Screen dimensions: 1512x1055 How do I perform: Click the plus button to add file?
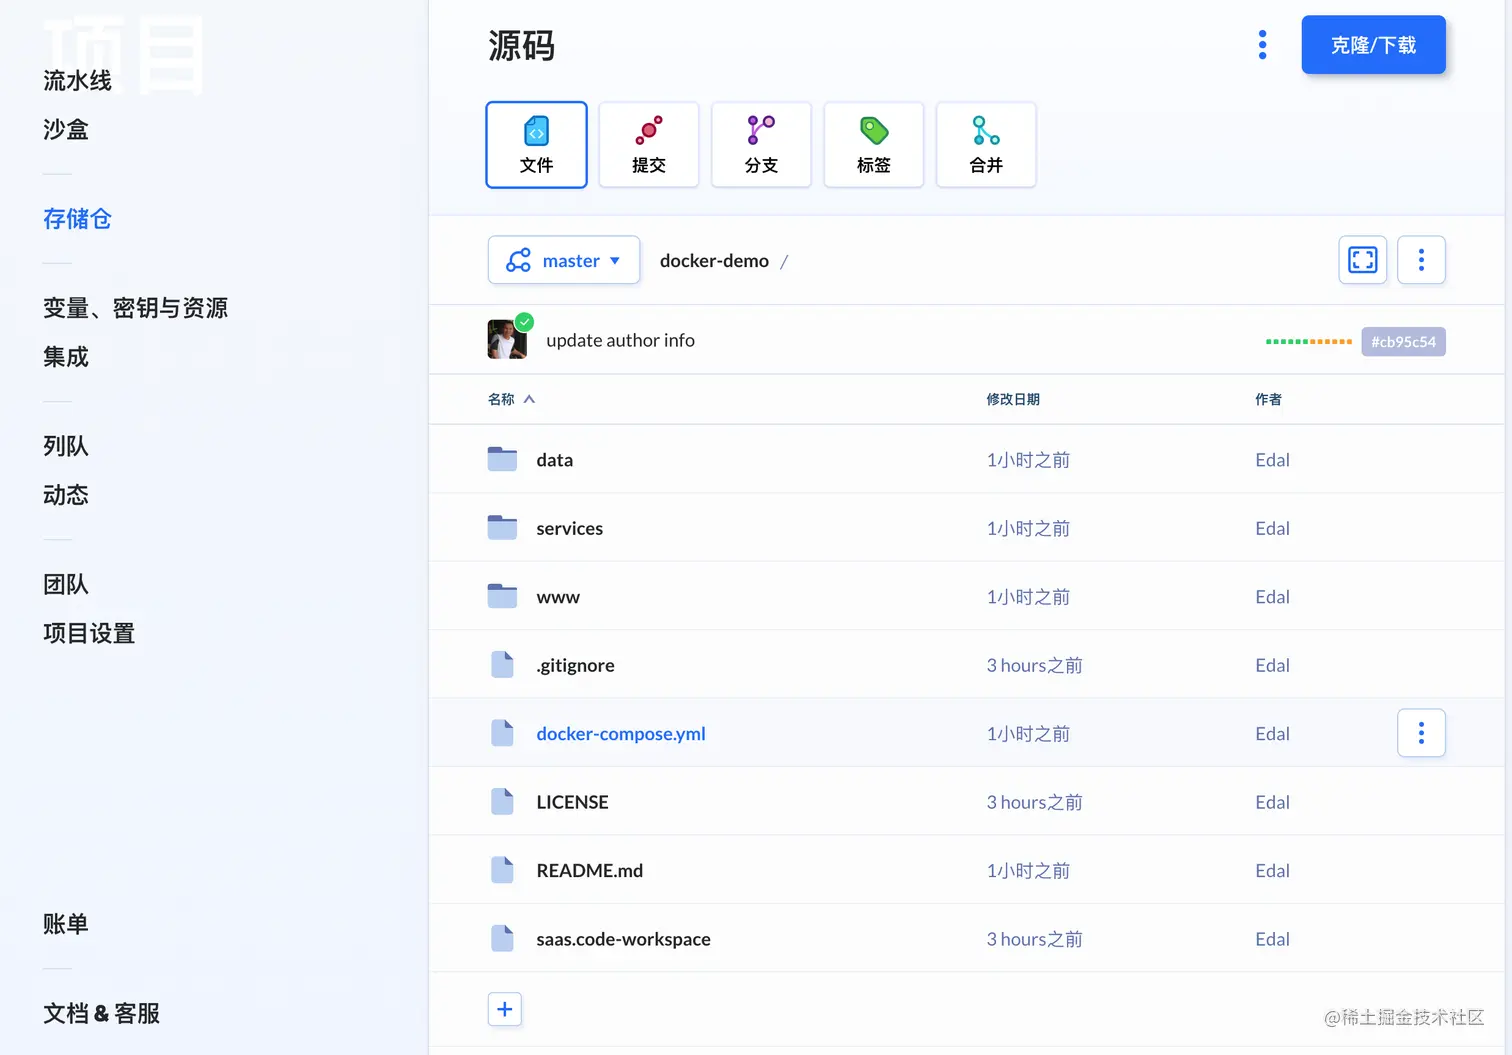click(x=504, y=1009)
